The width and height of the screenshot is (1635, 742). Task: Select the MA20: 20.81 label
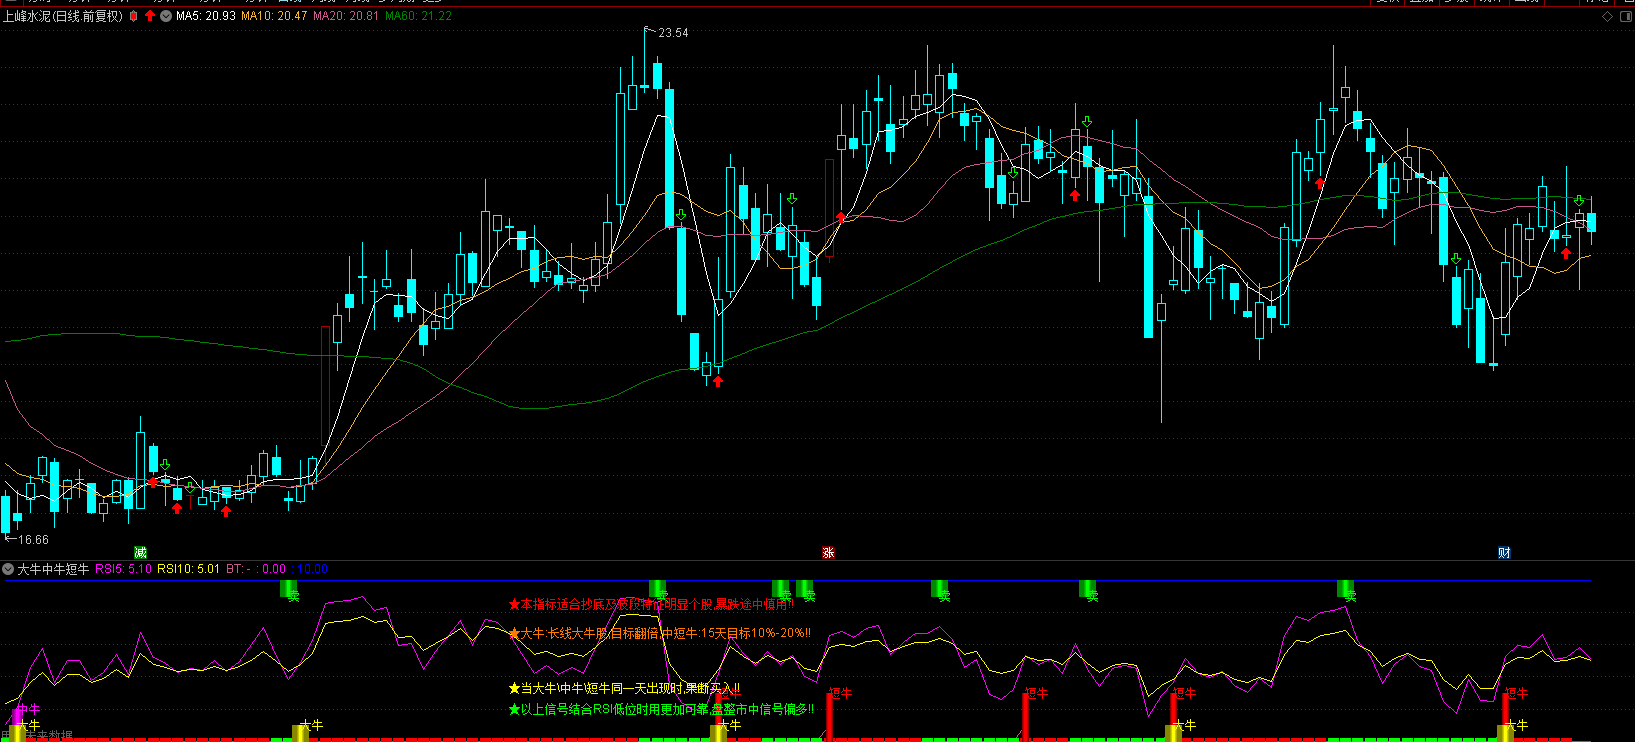pyautogui.click(x=346, y=16)
